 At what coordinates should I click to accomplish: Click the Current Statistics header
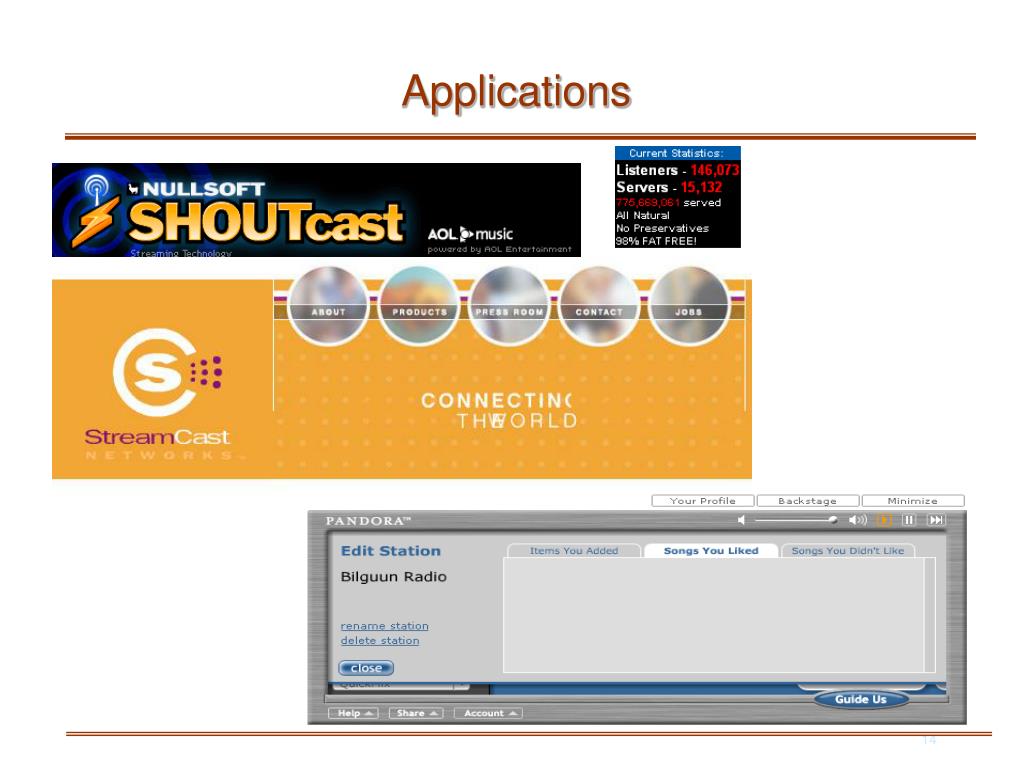pyautogui.click(x=677, y=153)
